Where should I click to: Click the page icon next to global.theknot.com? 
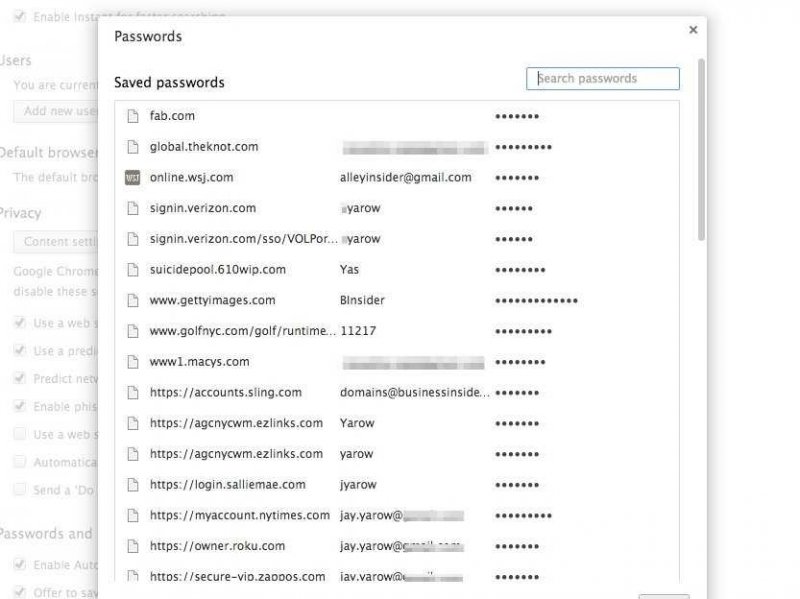point(132,147)
